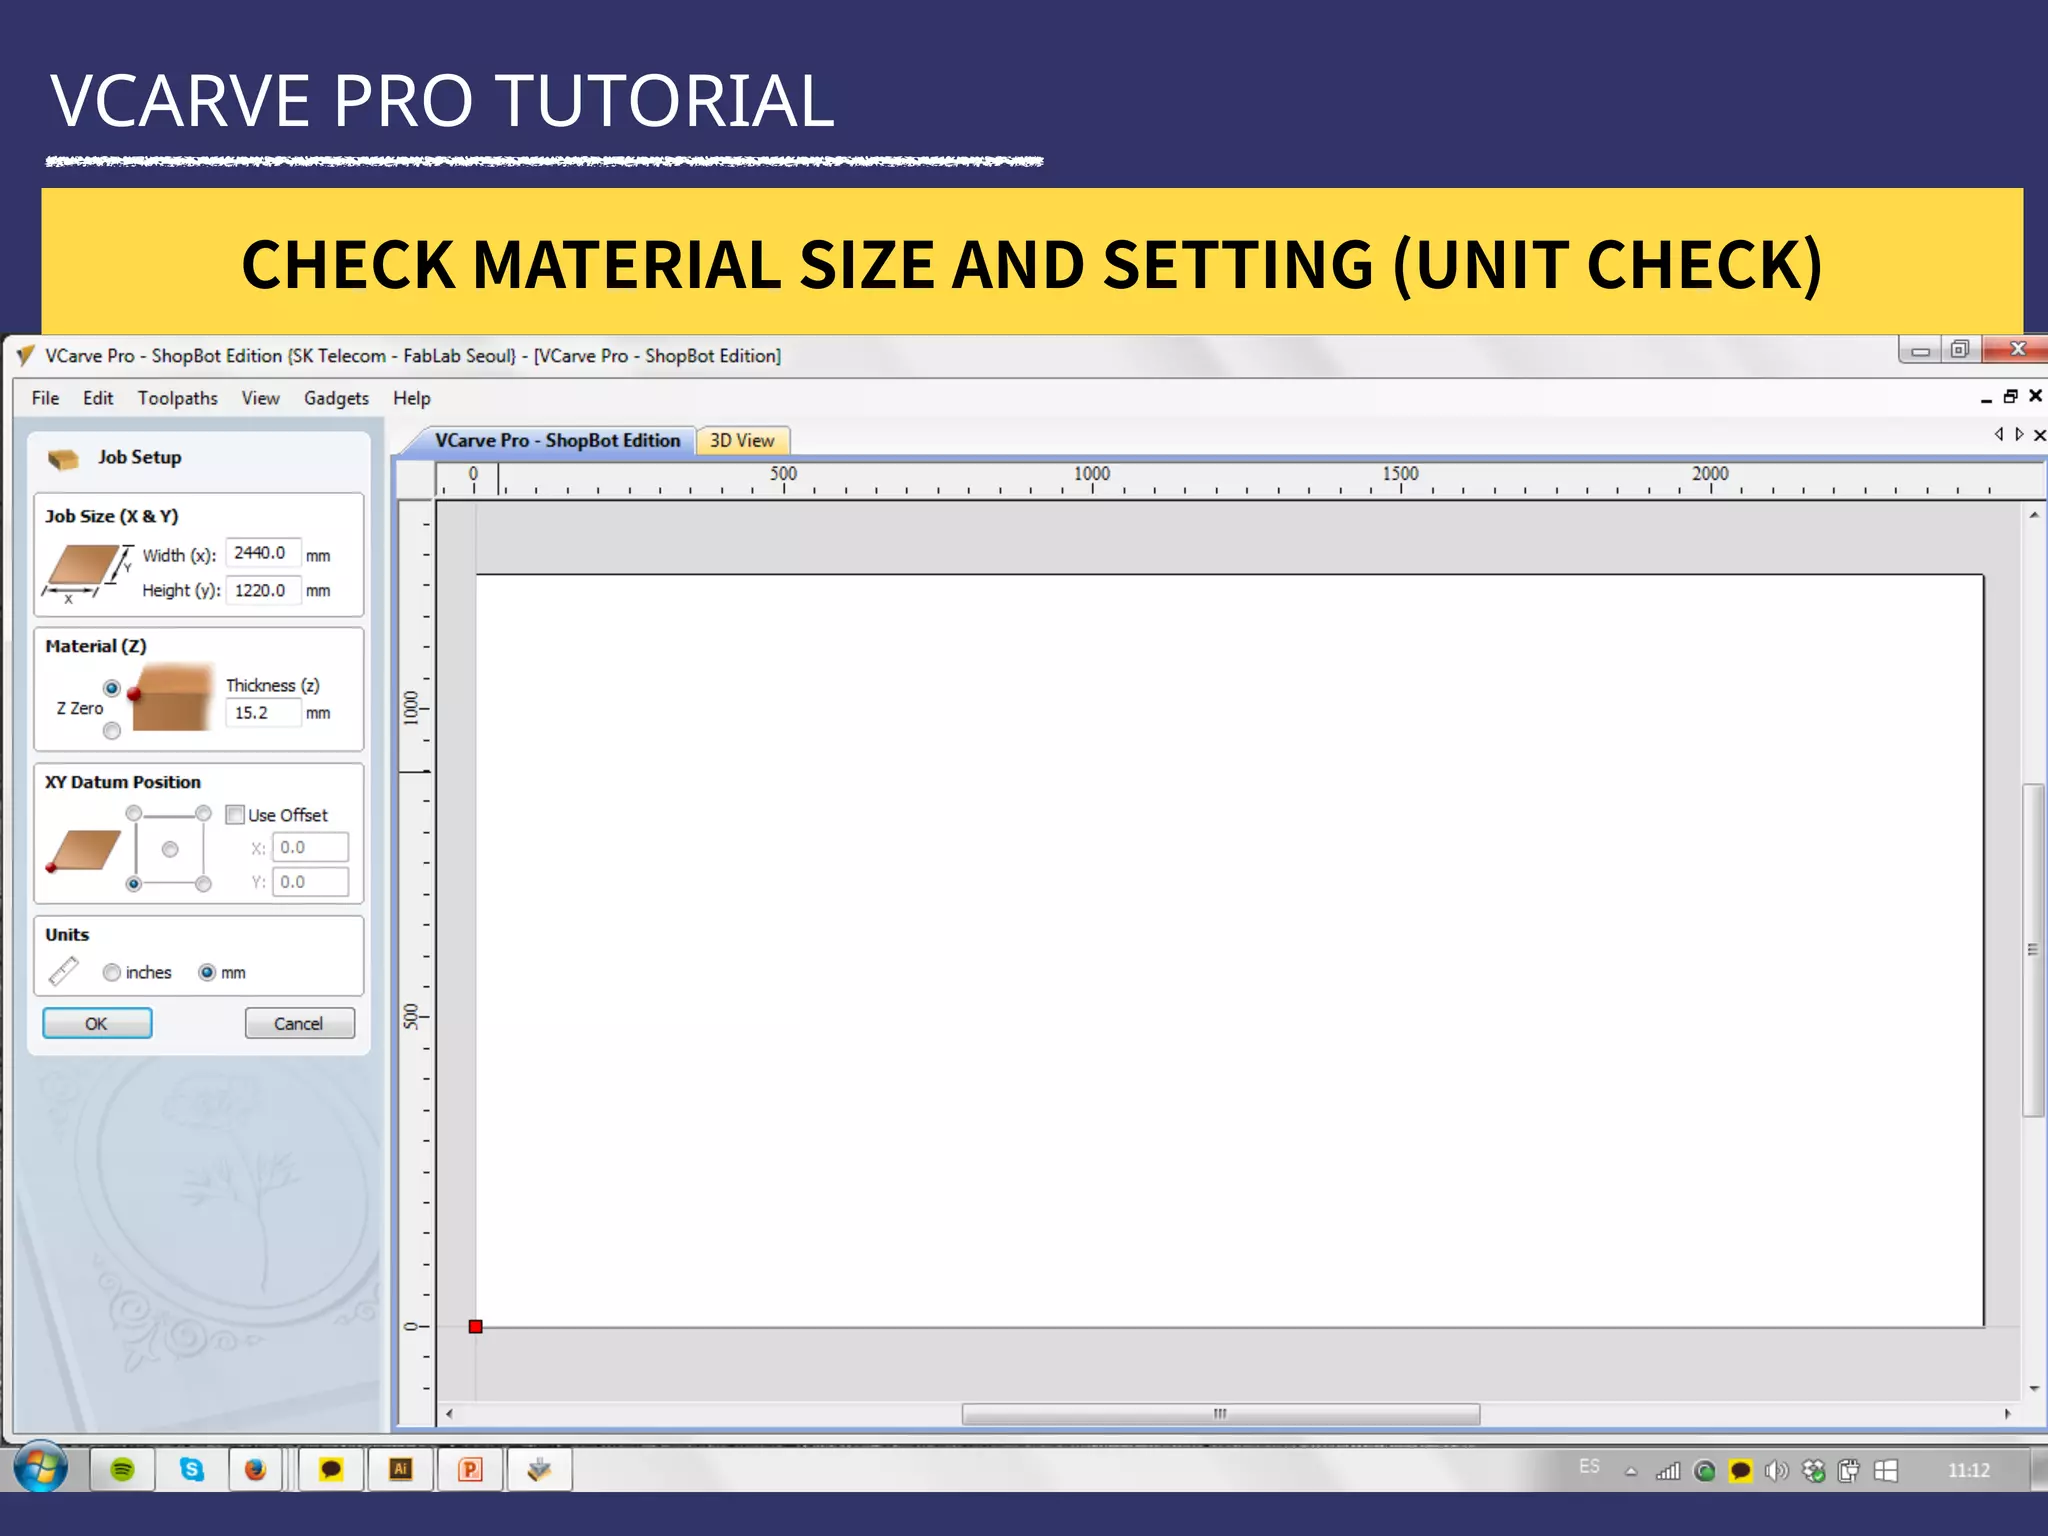Click the VCarve Pro title bar logo
Viewport: 2048px width, 1536px height.
pyautogui.click(x=27, y=356)
